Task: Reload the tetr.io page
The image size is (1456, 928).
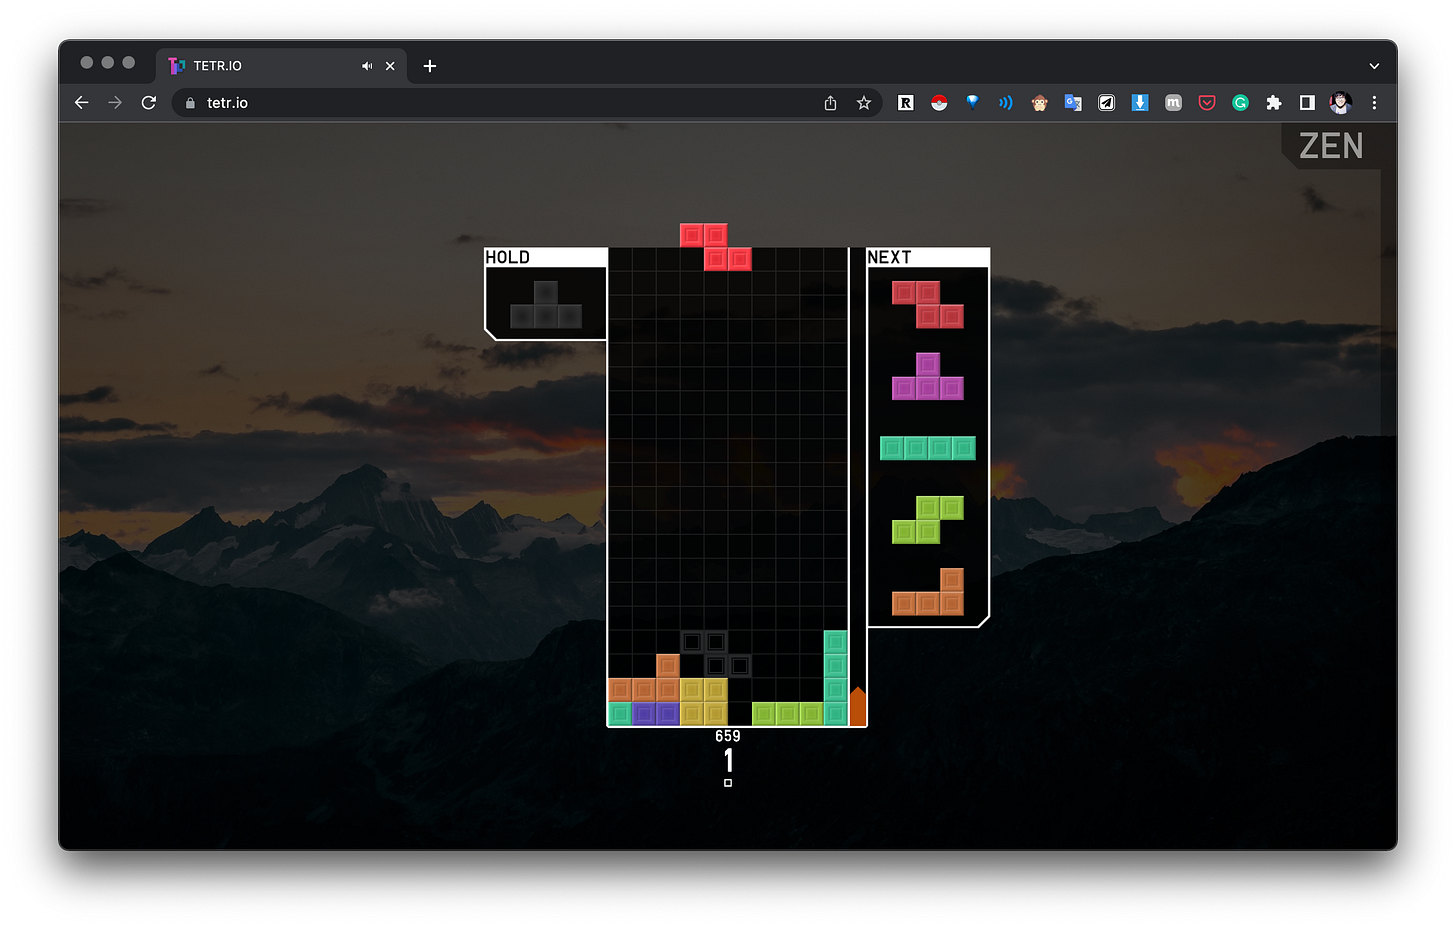Action: tap(149, 103)
